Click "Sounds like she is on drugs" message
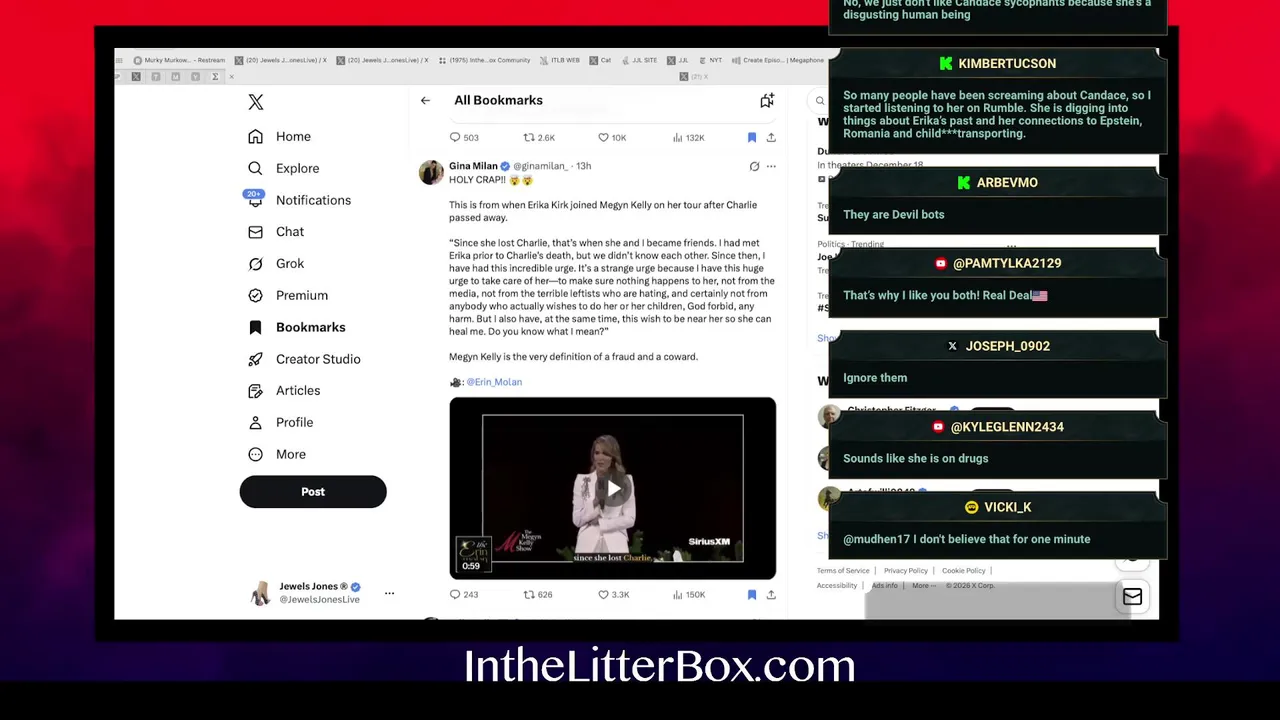1280x720 pixels. [915, 458]
